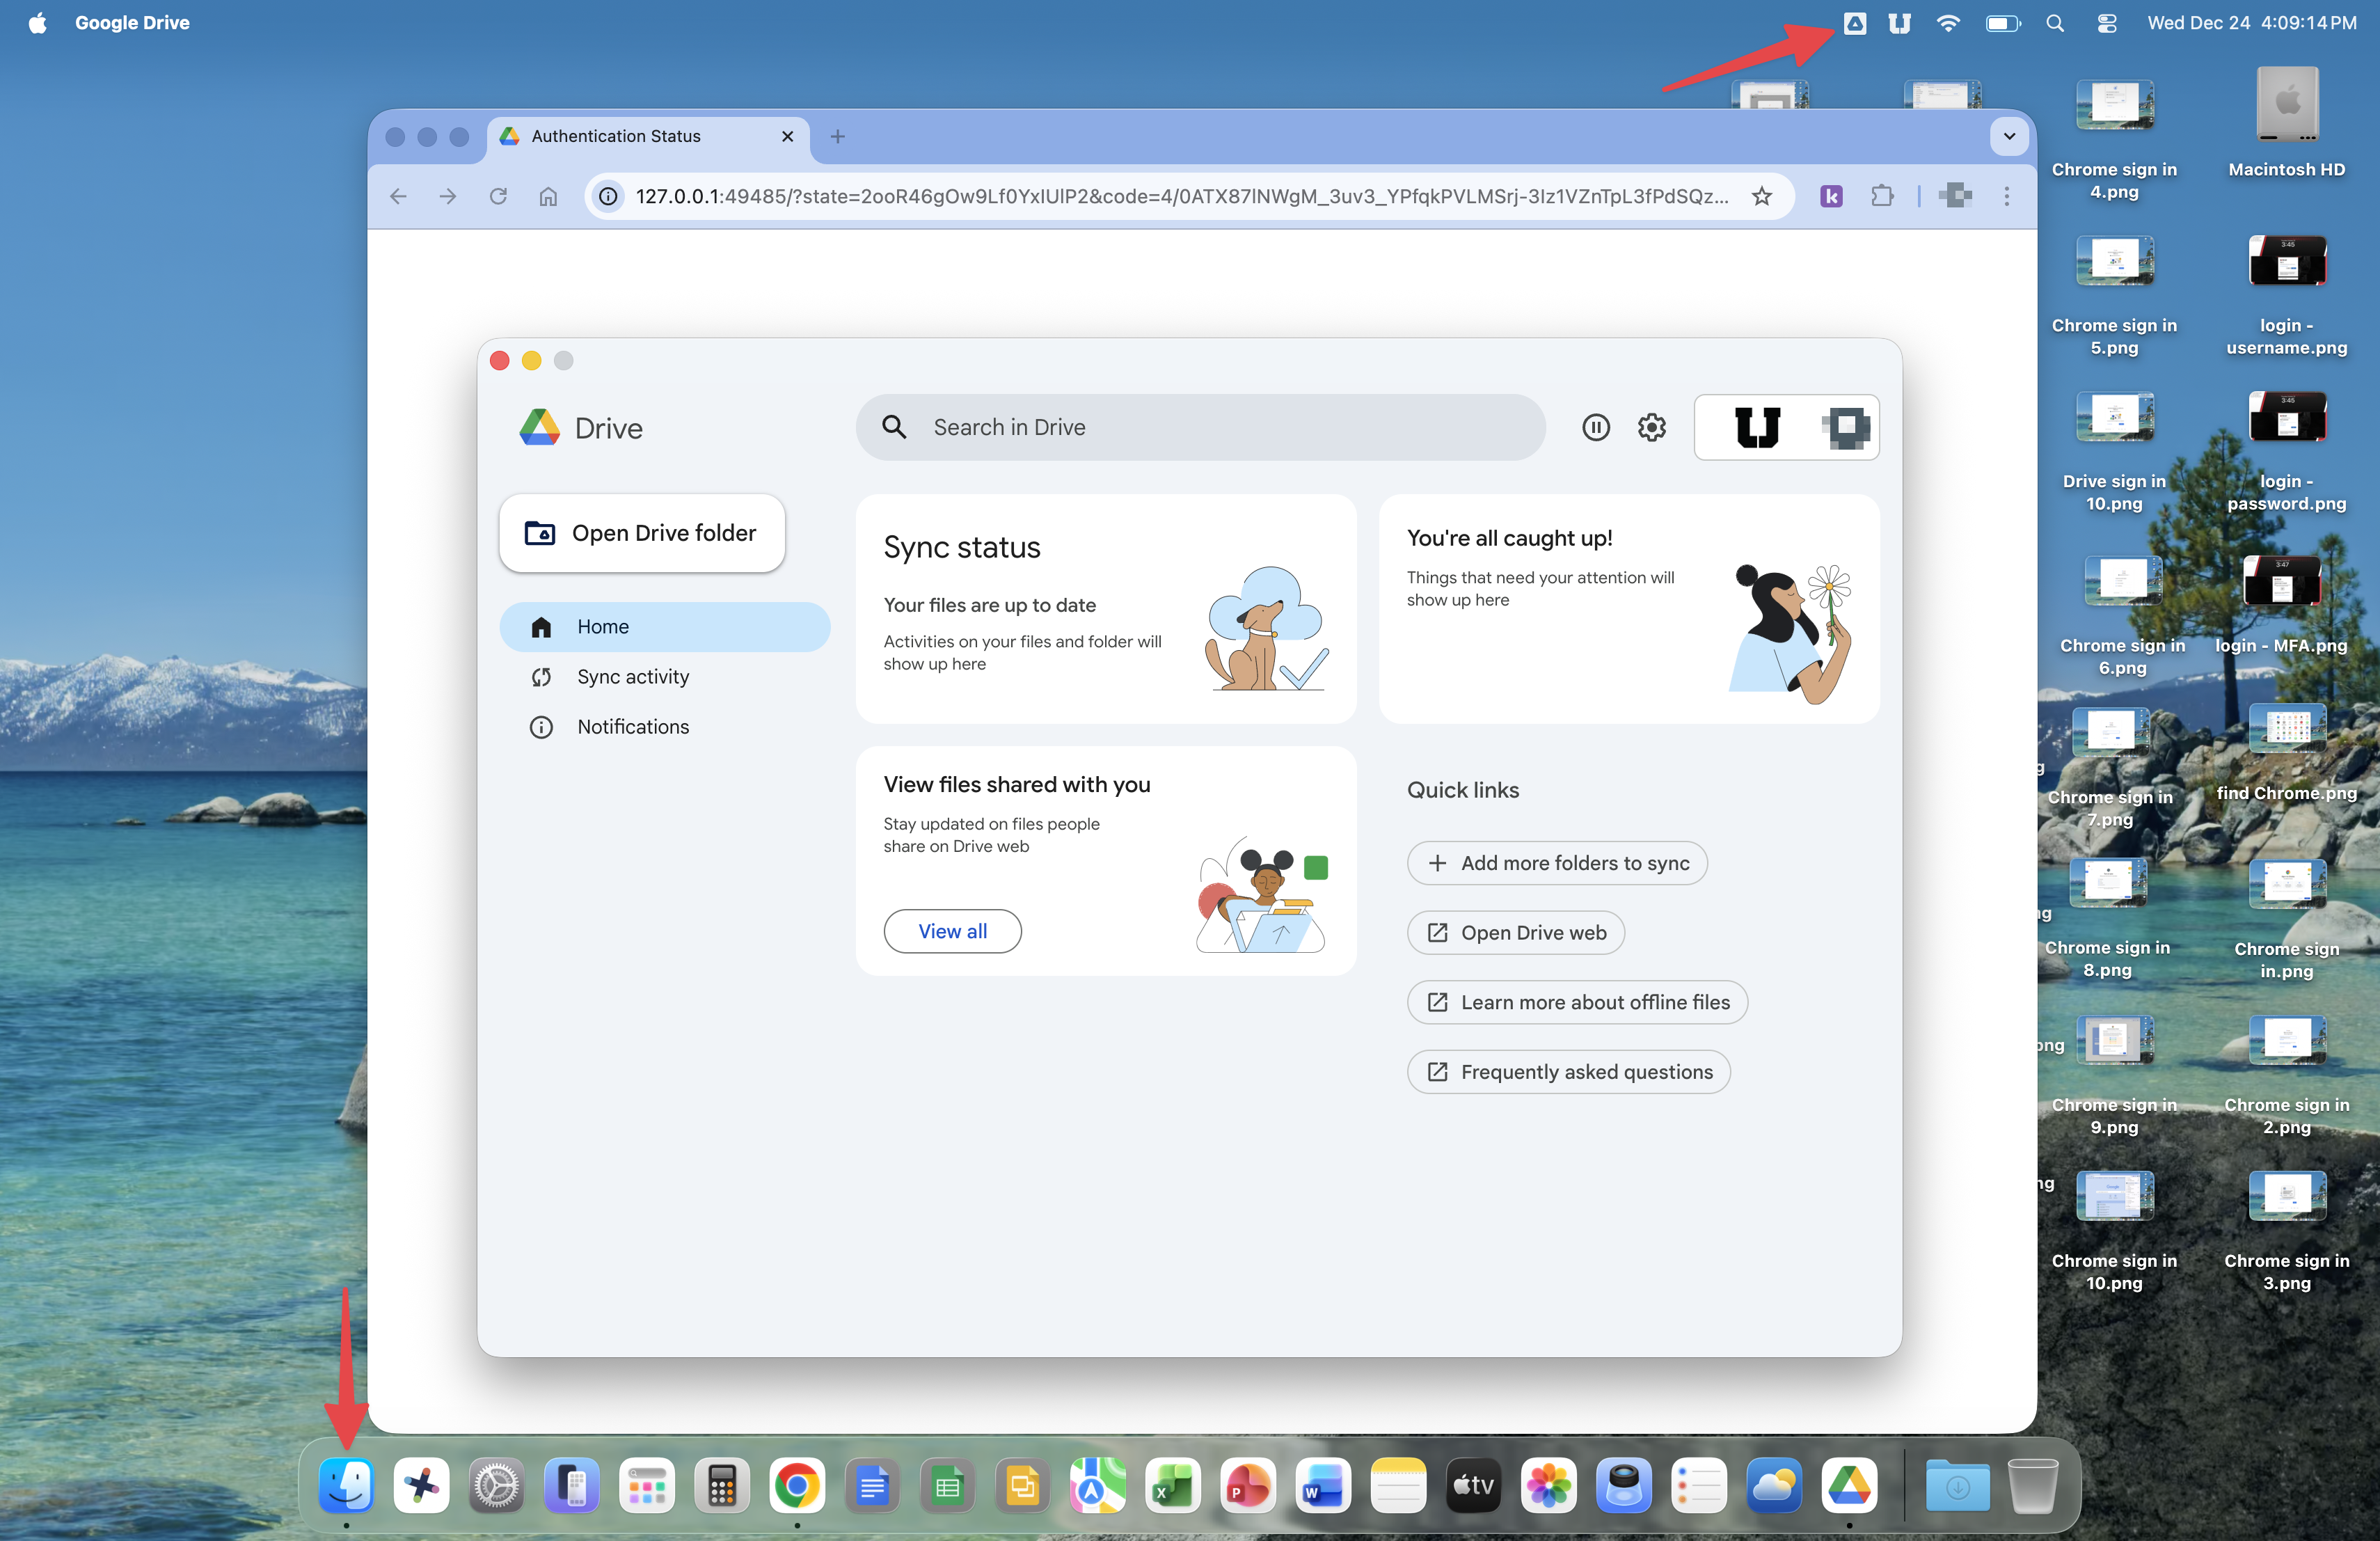
Task: Click View all shared files button
Action: pos(952,931)
